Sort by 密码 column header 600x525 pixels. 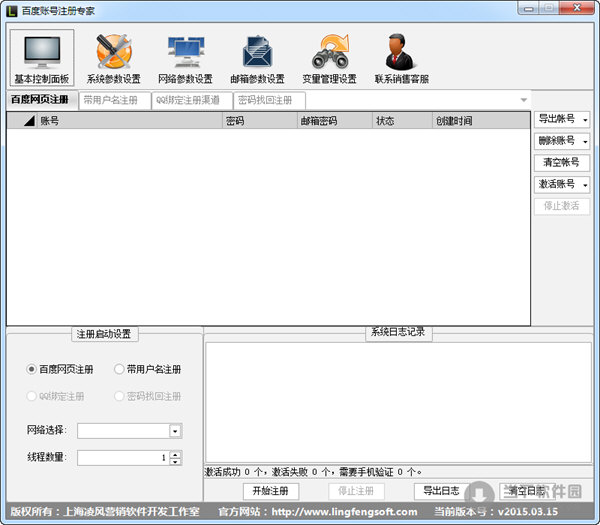pyautogui.click(x=260, y=121)
